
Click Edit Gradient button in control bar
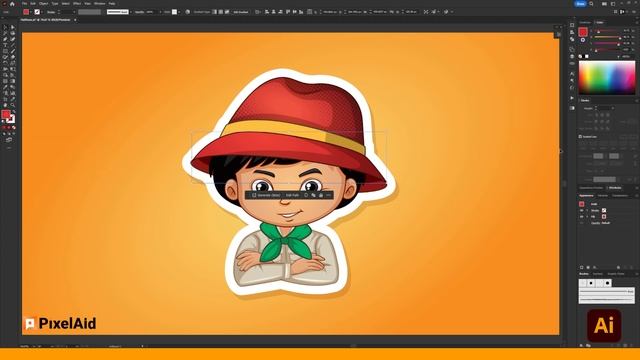(x=241, y=12)
